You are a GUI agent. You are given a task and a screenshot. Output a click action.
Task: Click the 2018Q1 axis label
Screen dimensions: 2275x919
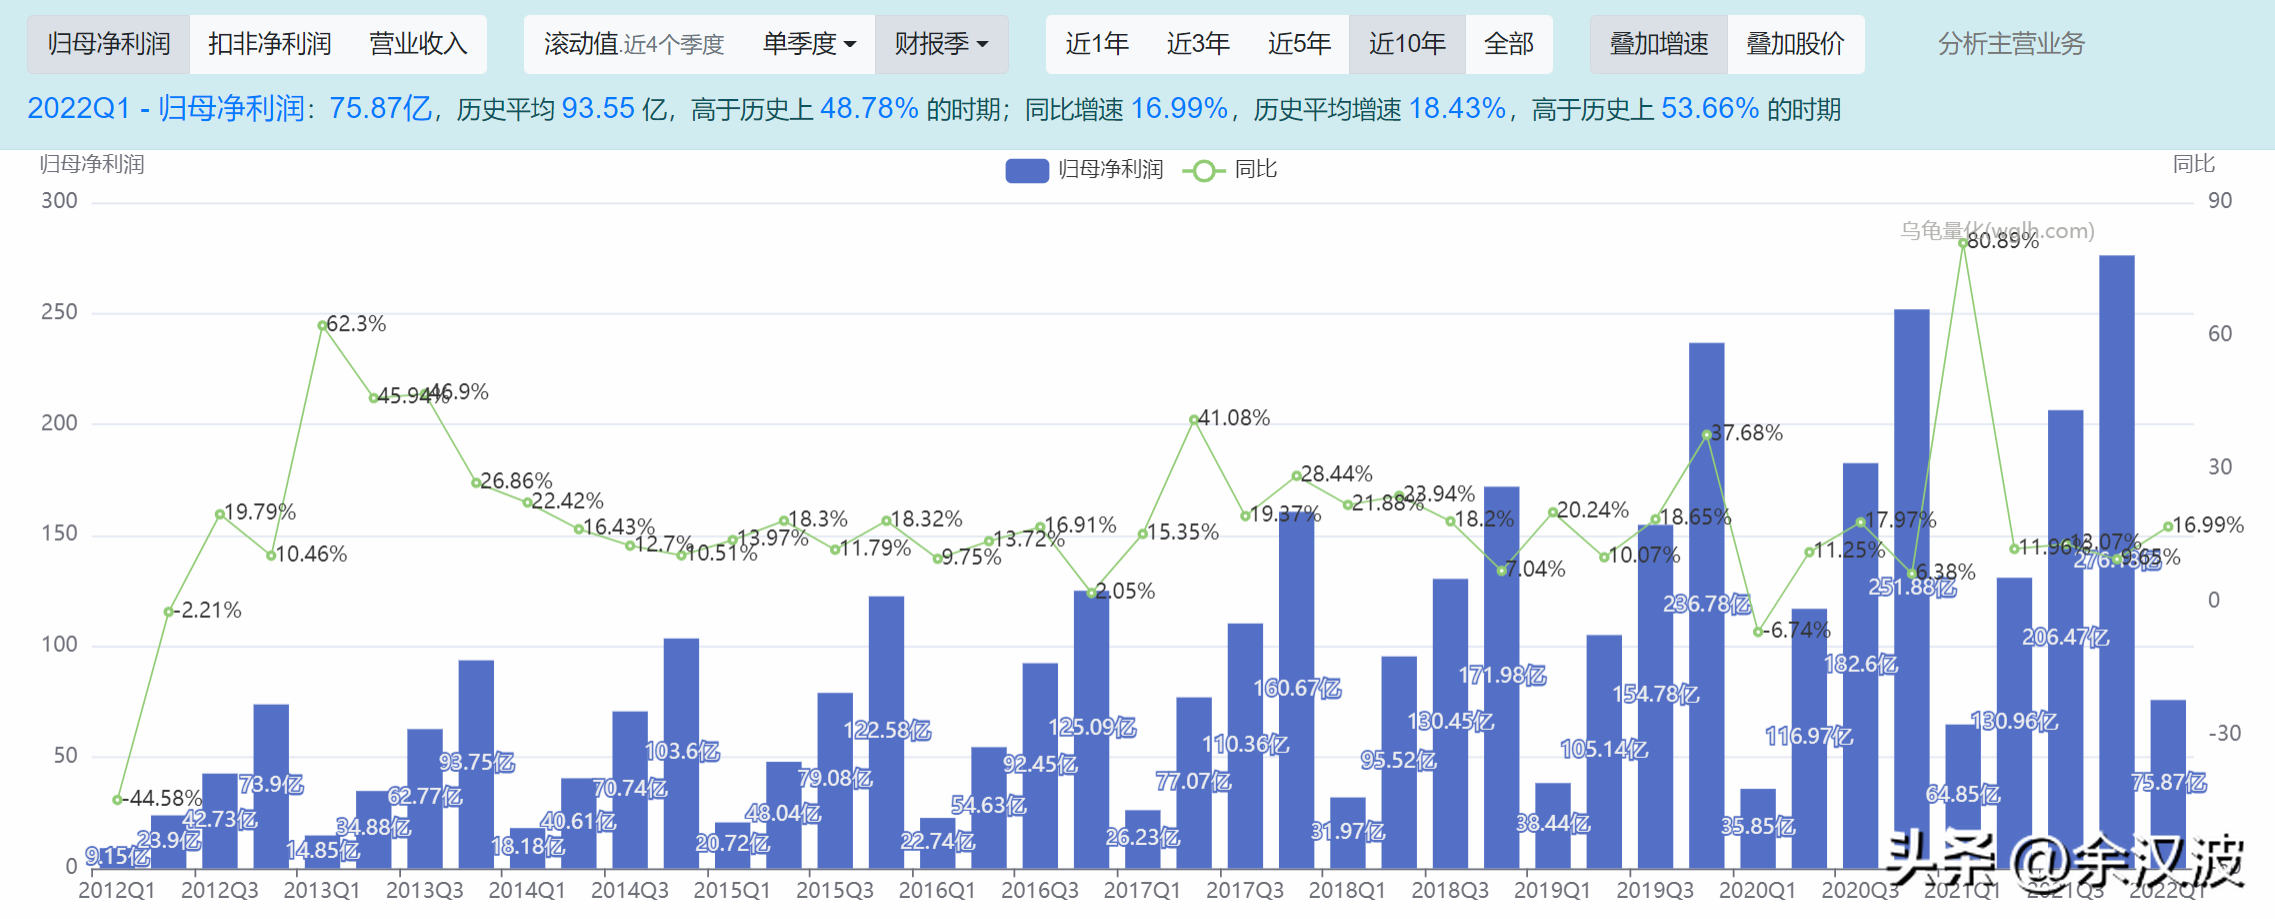click(x=1347, y=890)
